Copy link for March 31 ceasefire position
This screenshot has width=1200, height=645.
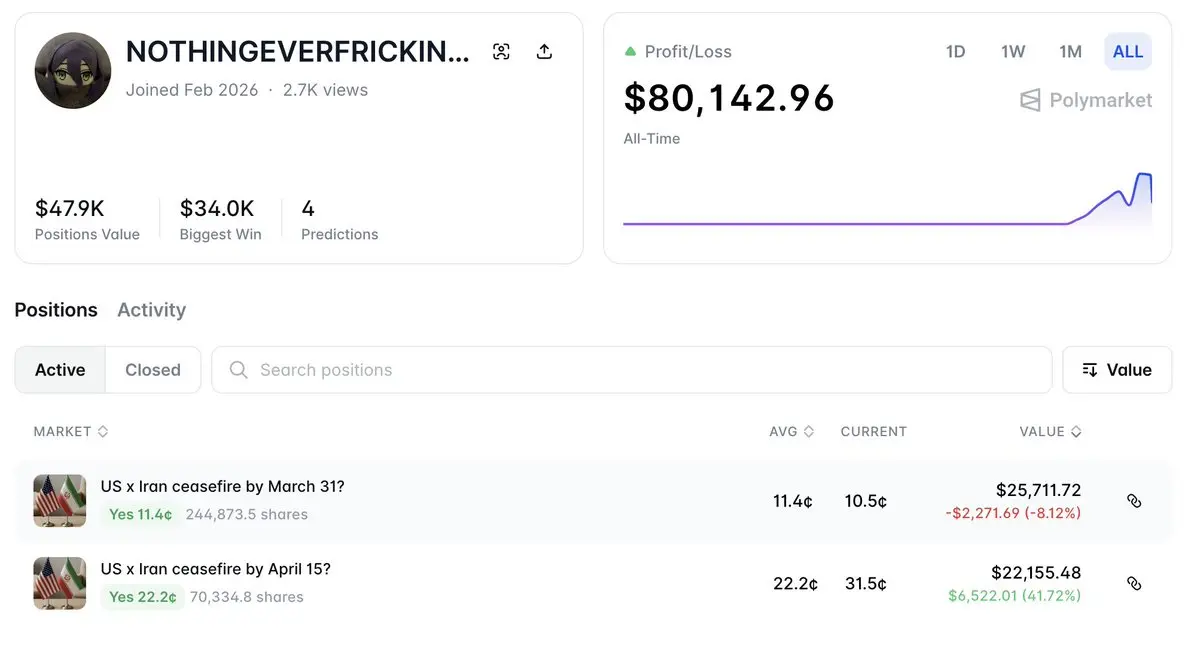1134,501
